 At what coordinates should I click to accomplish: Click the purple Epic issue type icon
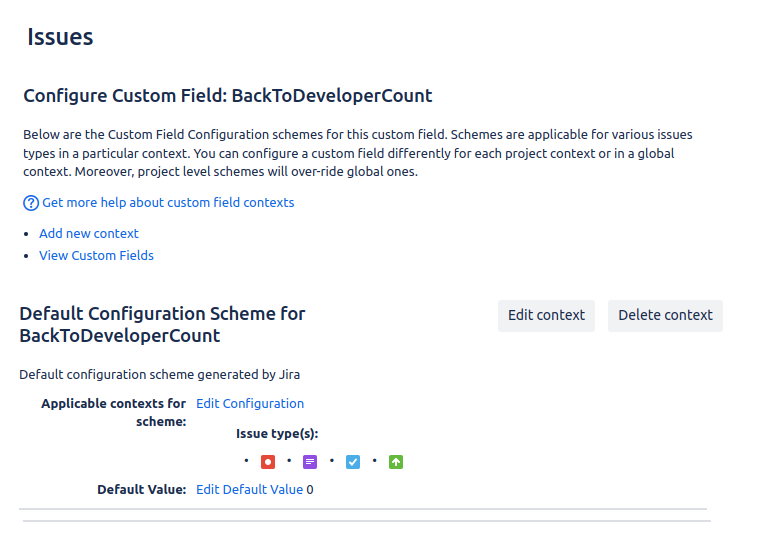pos(310,462)
